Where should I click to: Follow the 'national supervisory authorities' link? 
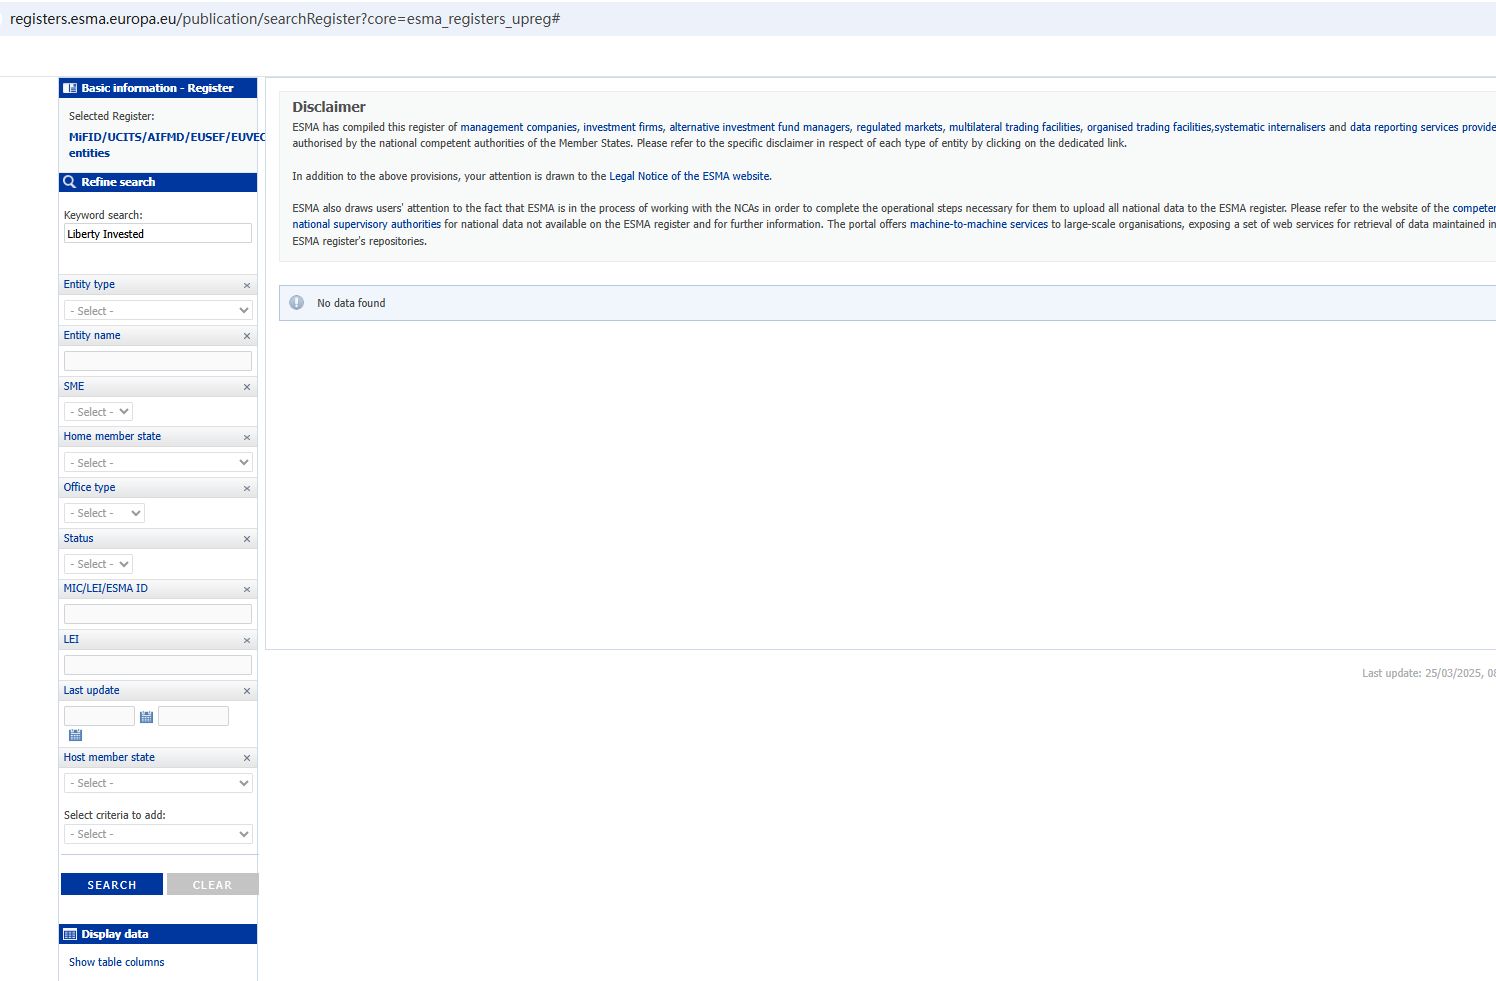coord(366,224)
